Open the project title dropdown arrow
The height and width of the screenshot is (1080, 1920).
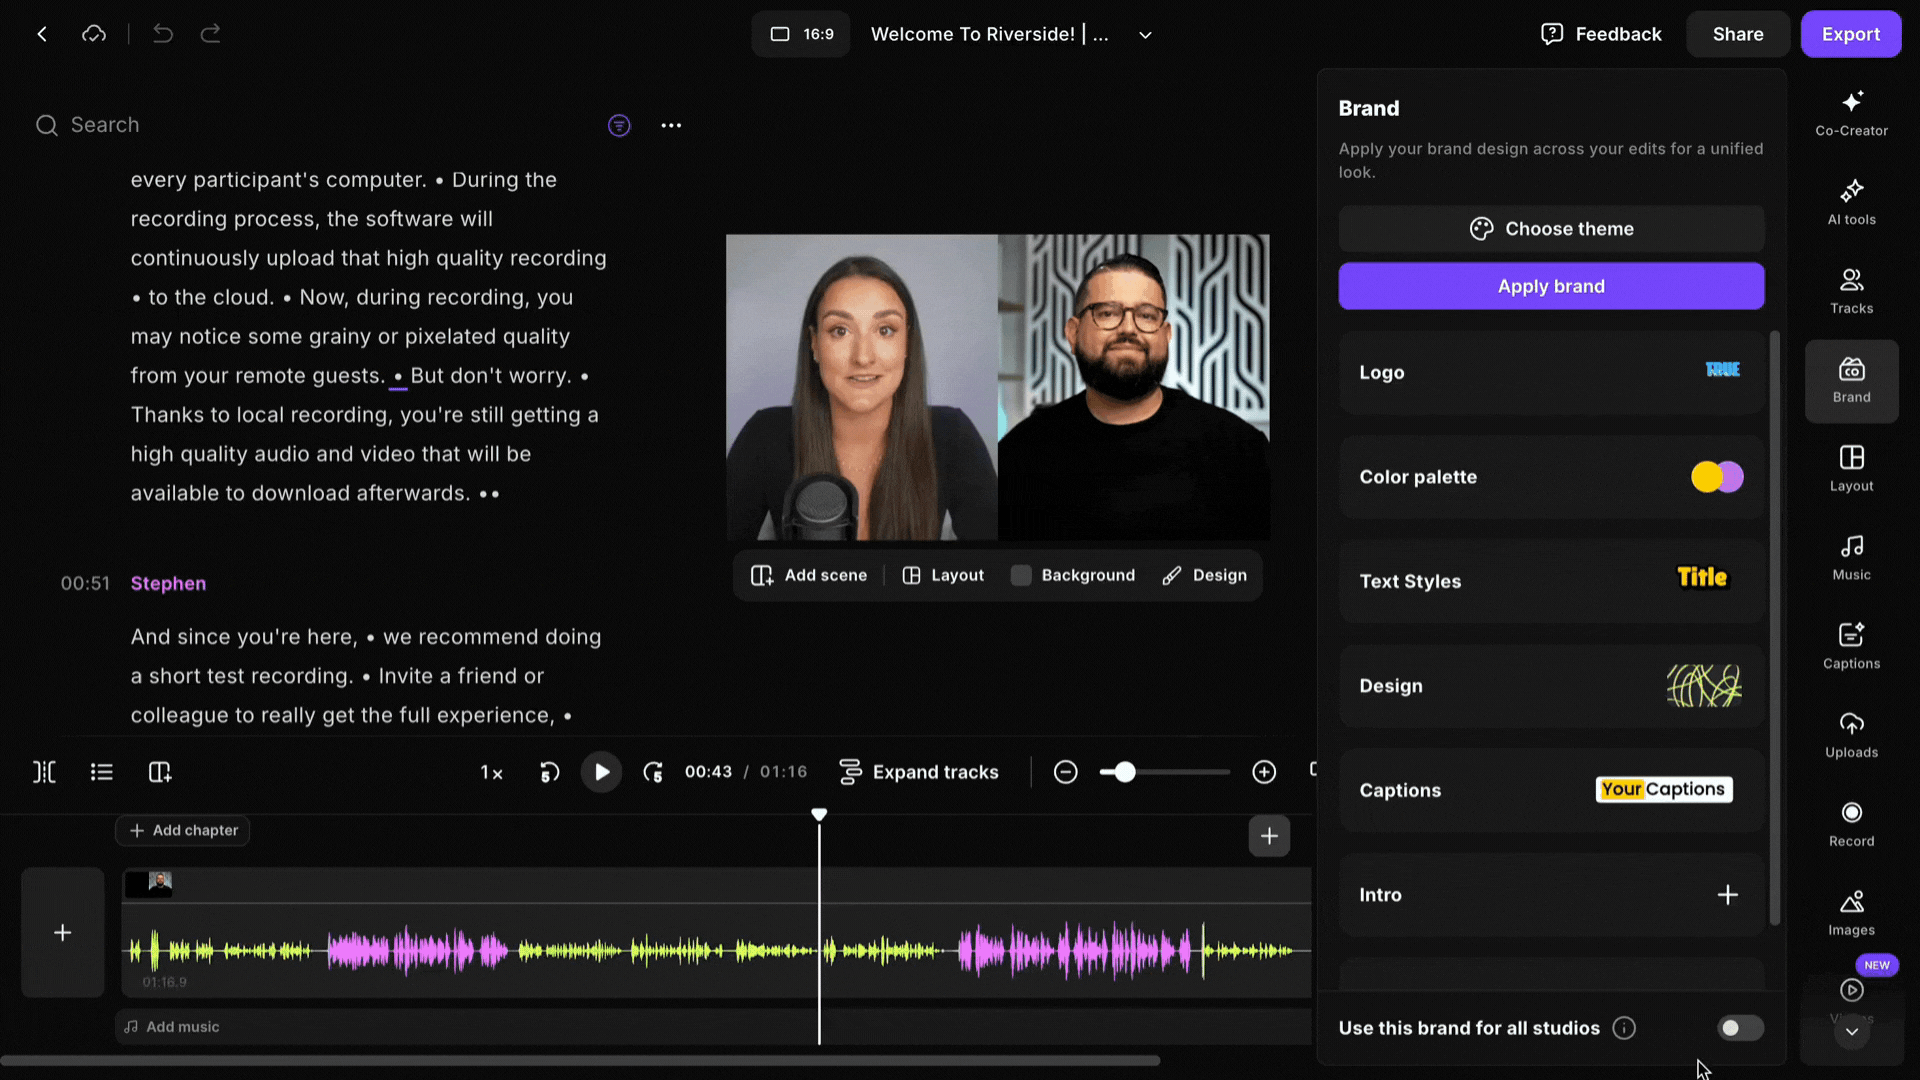pyautogui.click(x=1145, y=34)
